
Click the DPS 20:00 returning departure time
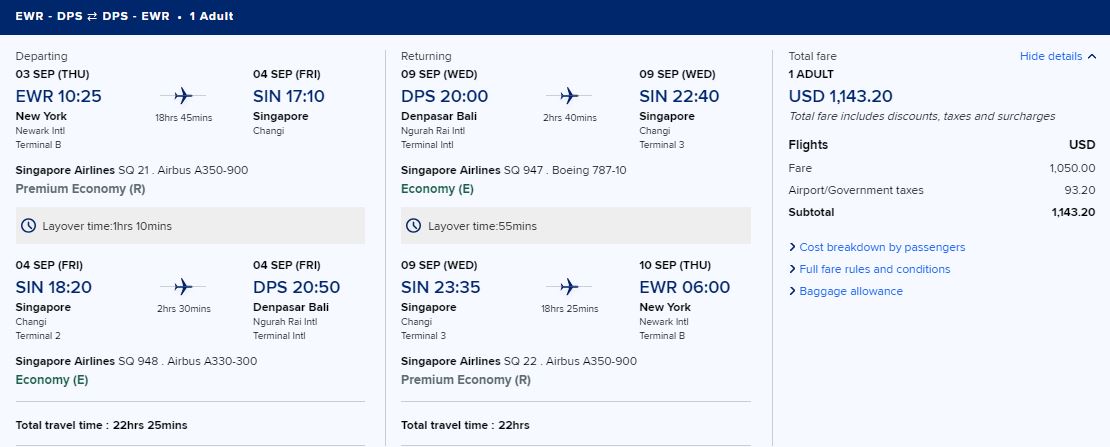click(x=444, y=96)
